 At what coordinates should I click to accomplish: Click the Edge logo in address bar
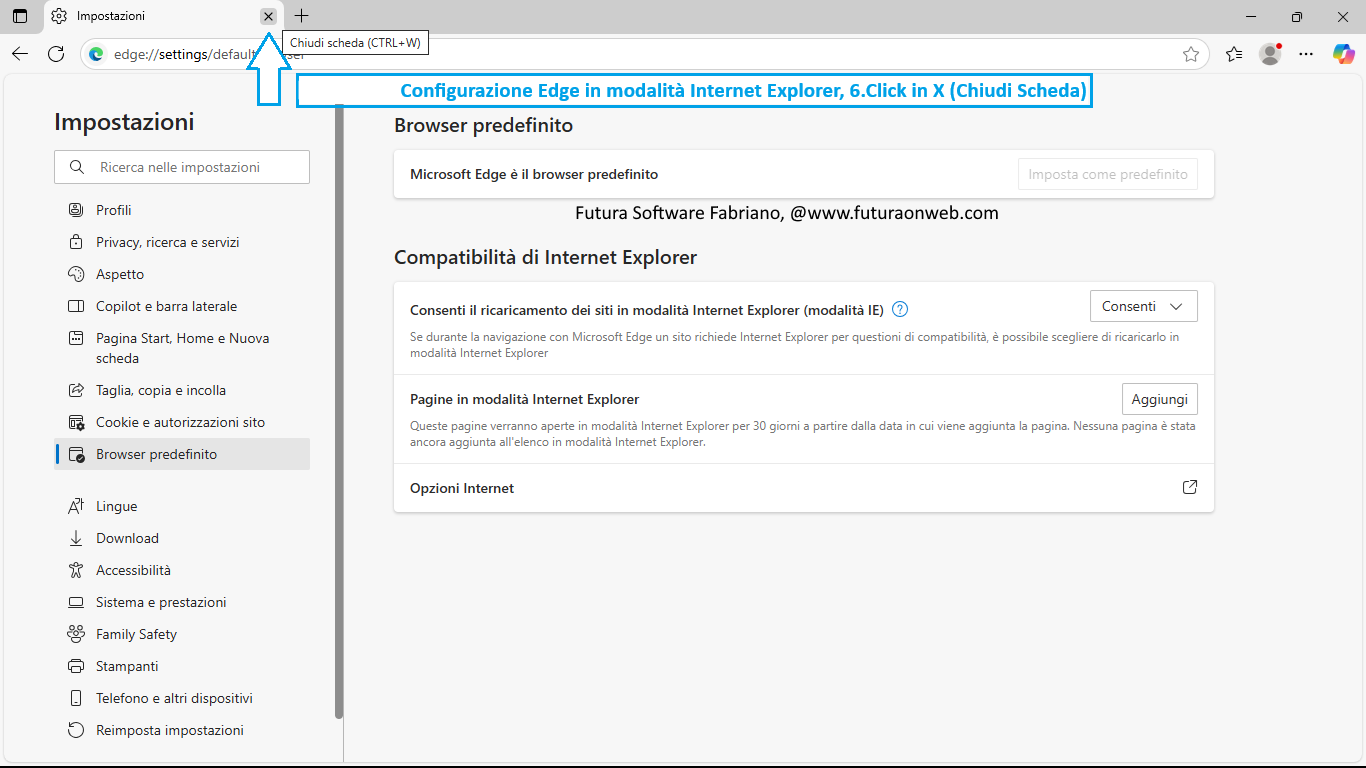pyautogui.click(x=97, y=54)
